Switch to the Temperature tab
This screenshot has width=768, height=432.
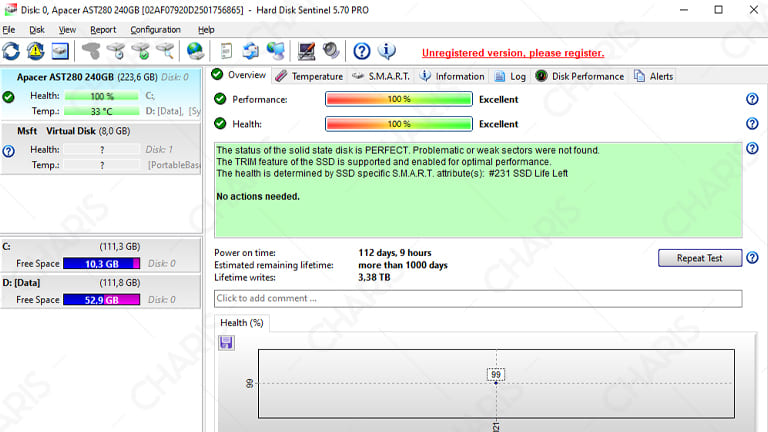(309, 76)
